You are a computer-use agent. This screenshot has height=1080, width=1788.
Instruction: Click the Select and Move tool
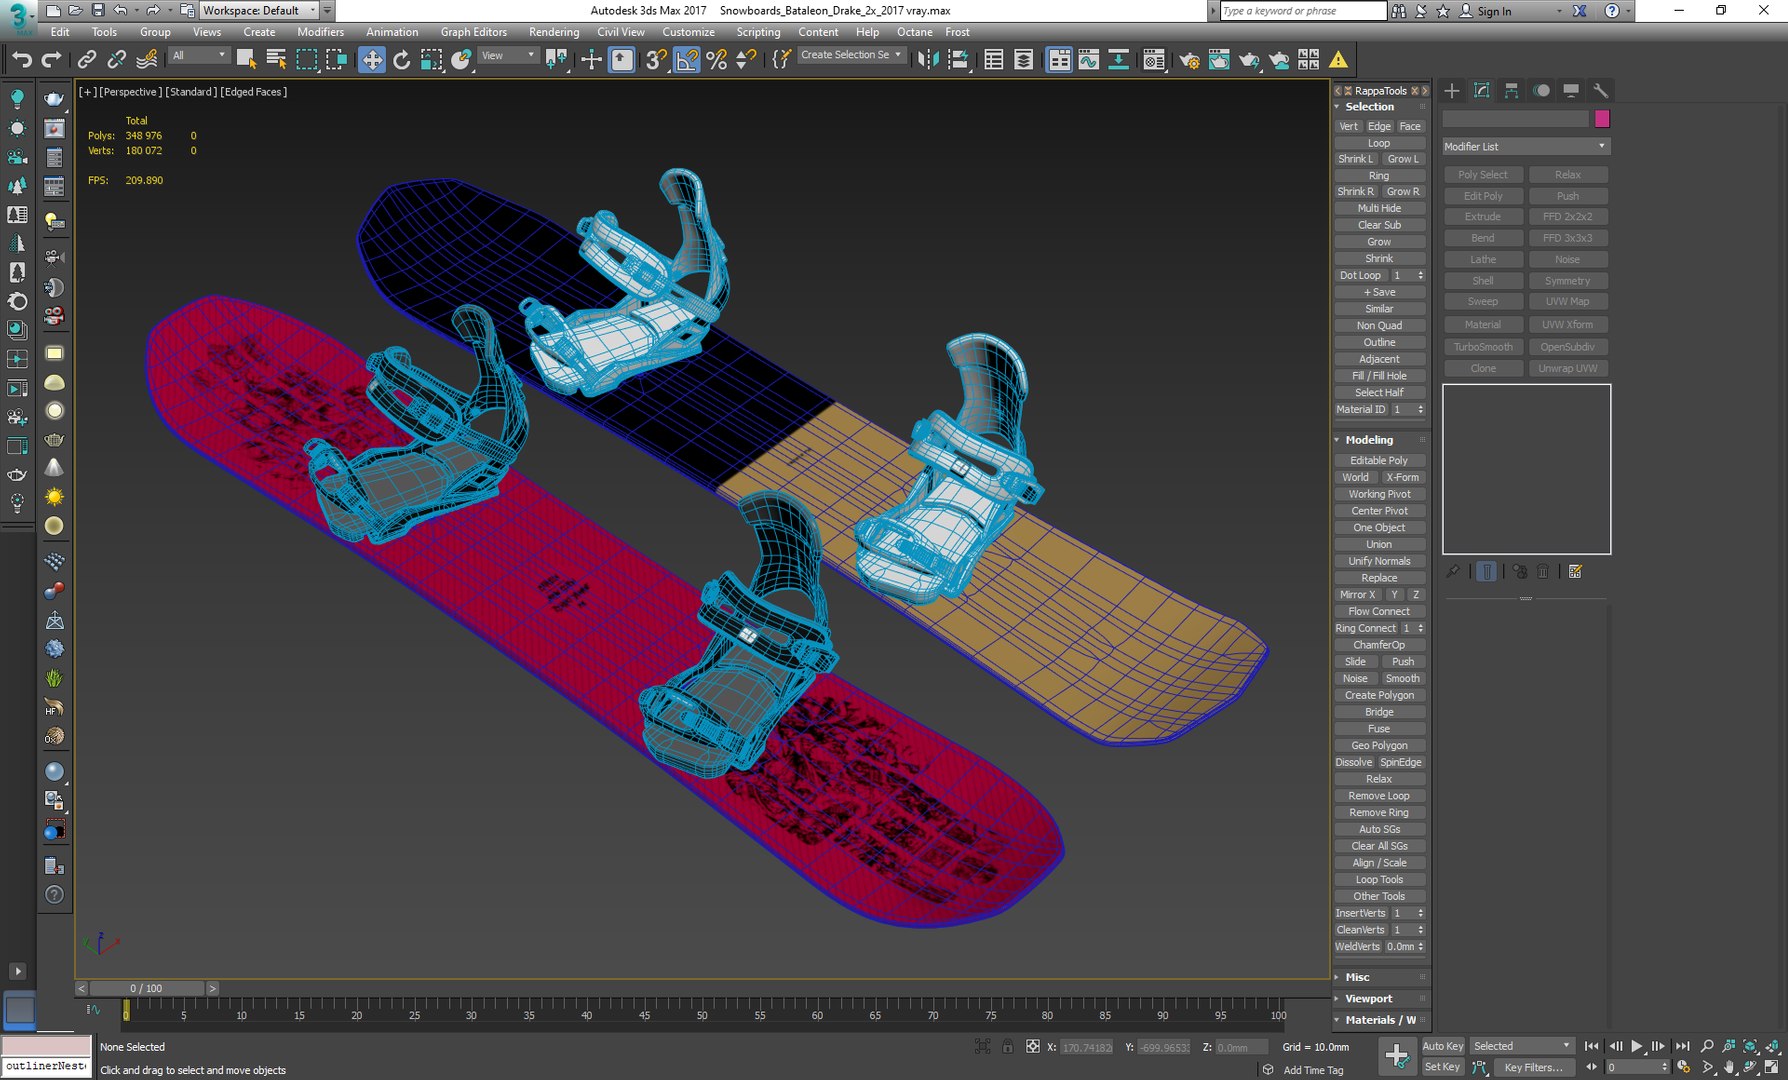[371, 60]
